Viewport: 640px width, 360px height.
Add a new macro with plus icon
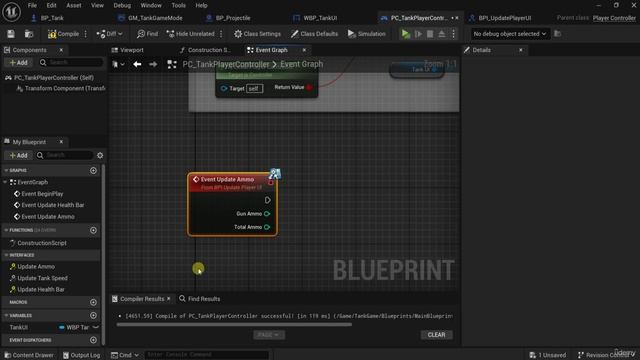[93, 302]
